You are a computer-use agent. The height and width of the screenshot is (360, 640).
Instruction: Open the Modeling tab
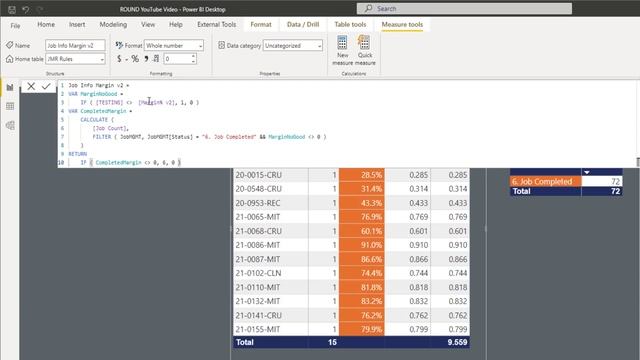point(113,24)
